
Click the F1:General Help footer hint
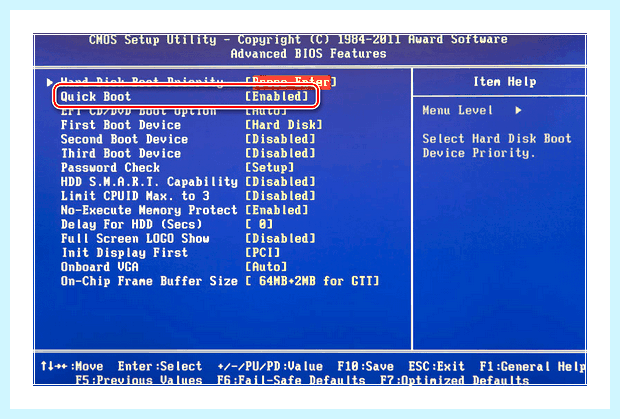tap(532, 366)
